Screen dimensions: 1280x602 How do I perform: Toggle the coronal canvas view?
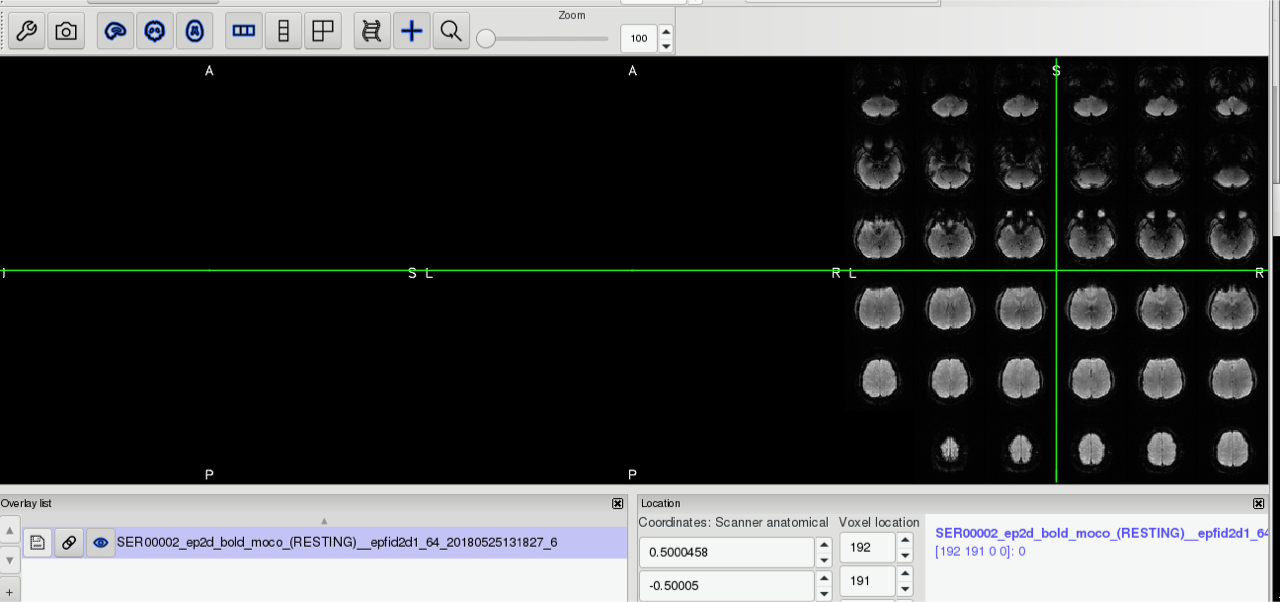[155, 31]
